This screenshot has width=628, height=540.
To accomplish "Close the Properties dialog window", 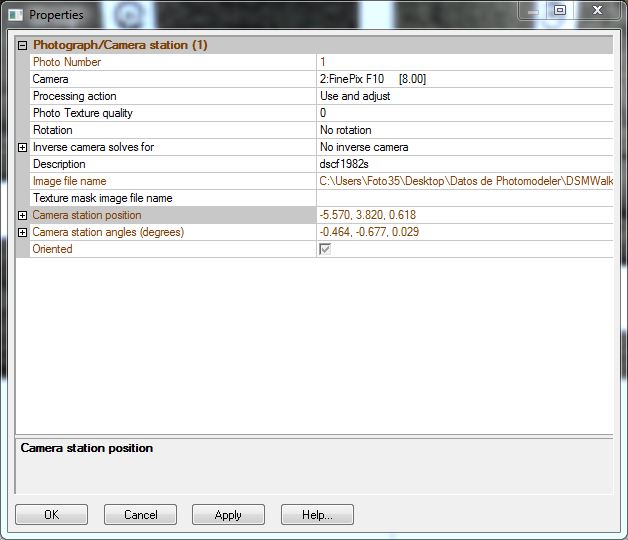I will coord(600,11).
